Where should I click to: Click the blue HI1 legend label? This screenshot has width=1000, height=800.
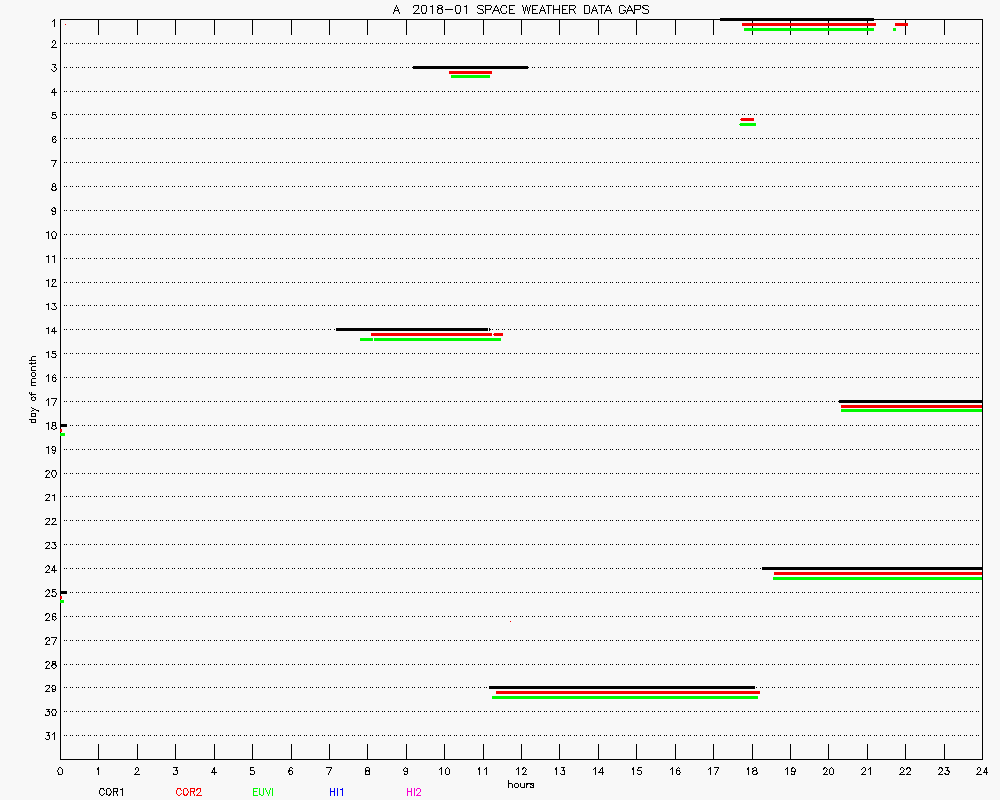pos(337,792)
